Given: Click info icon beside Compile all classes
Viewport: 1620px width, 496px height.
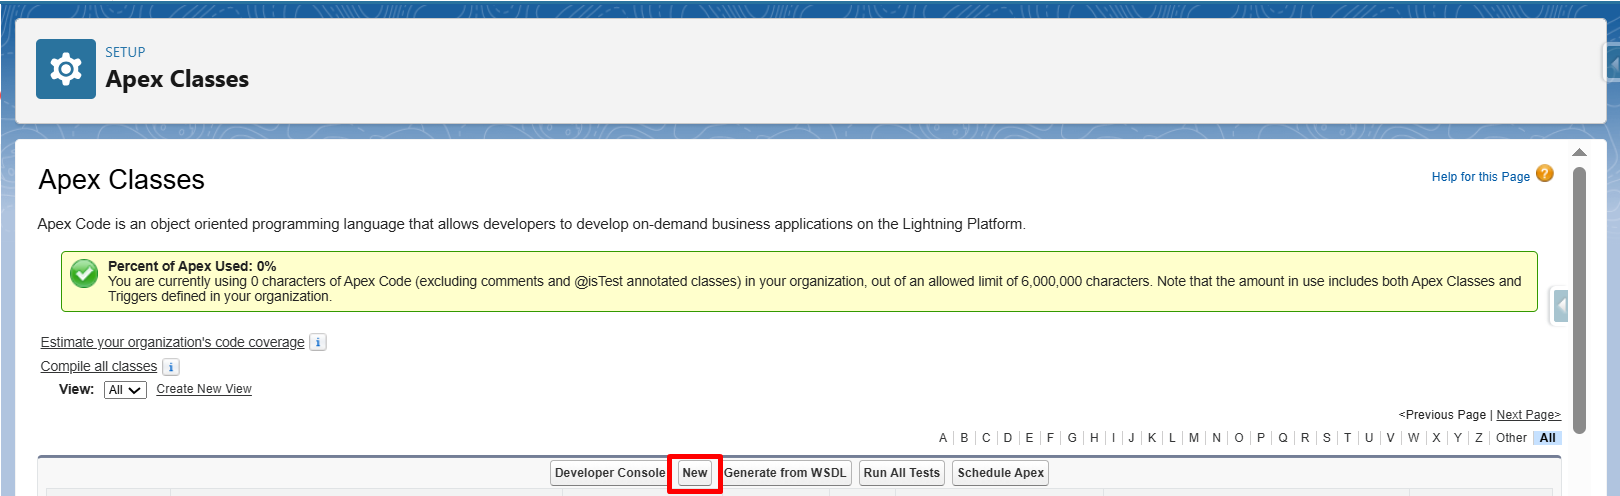Looking at the screenshot, I should pos(171,367).
